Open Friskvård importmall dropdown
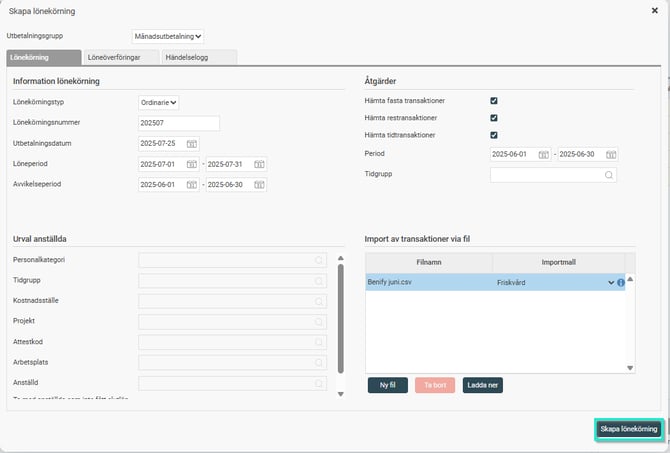 pyautogui.click(x=610, y=283)
